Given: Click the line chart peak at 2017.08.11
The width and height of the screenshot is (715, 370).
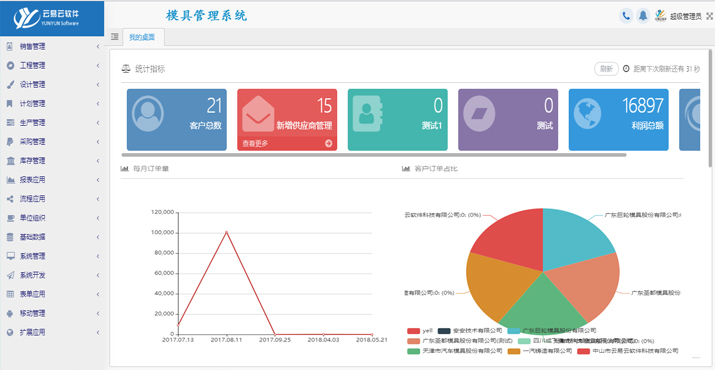Looking at the screenshot, I should pyautogui.click(x=227, y=232).
